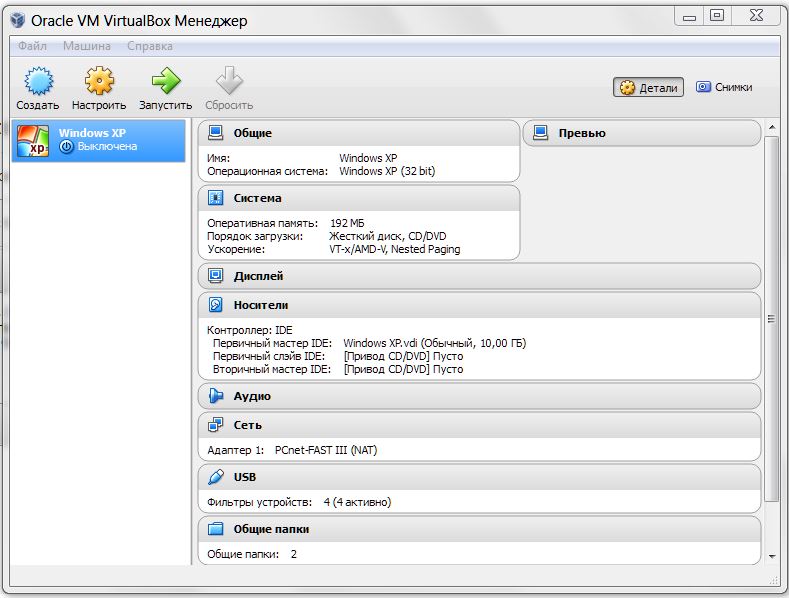This screenshot has width=789, height=598.
Task: Click the memory value 192 МБ
Action: click(347, 223)
